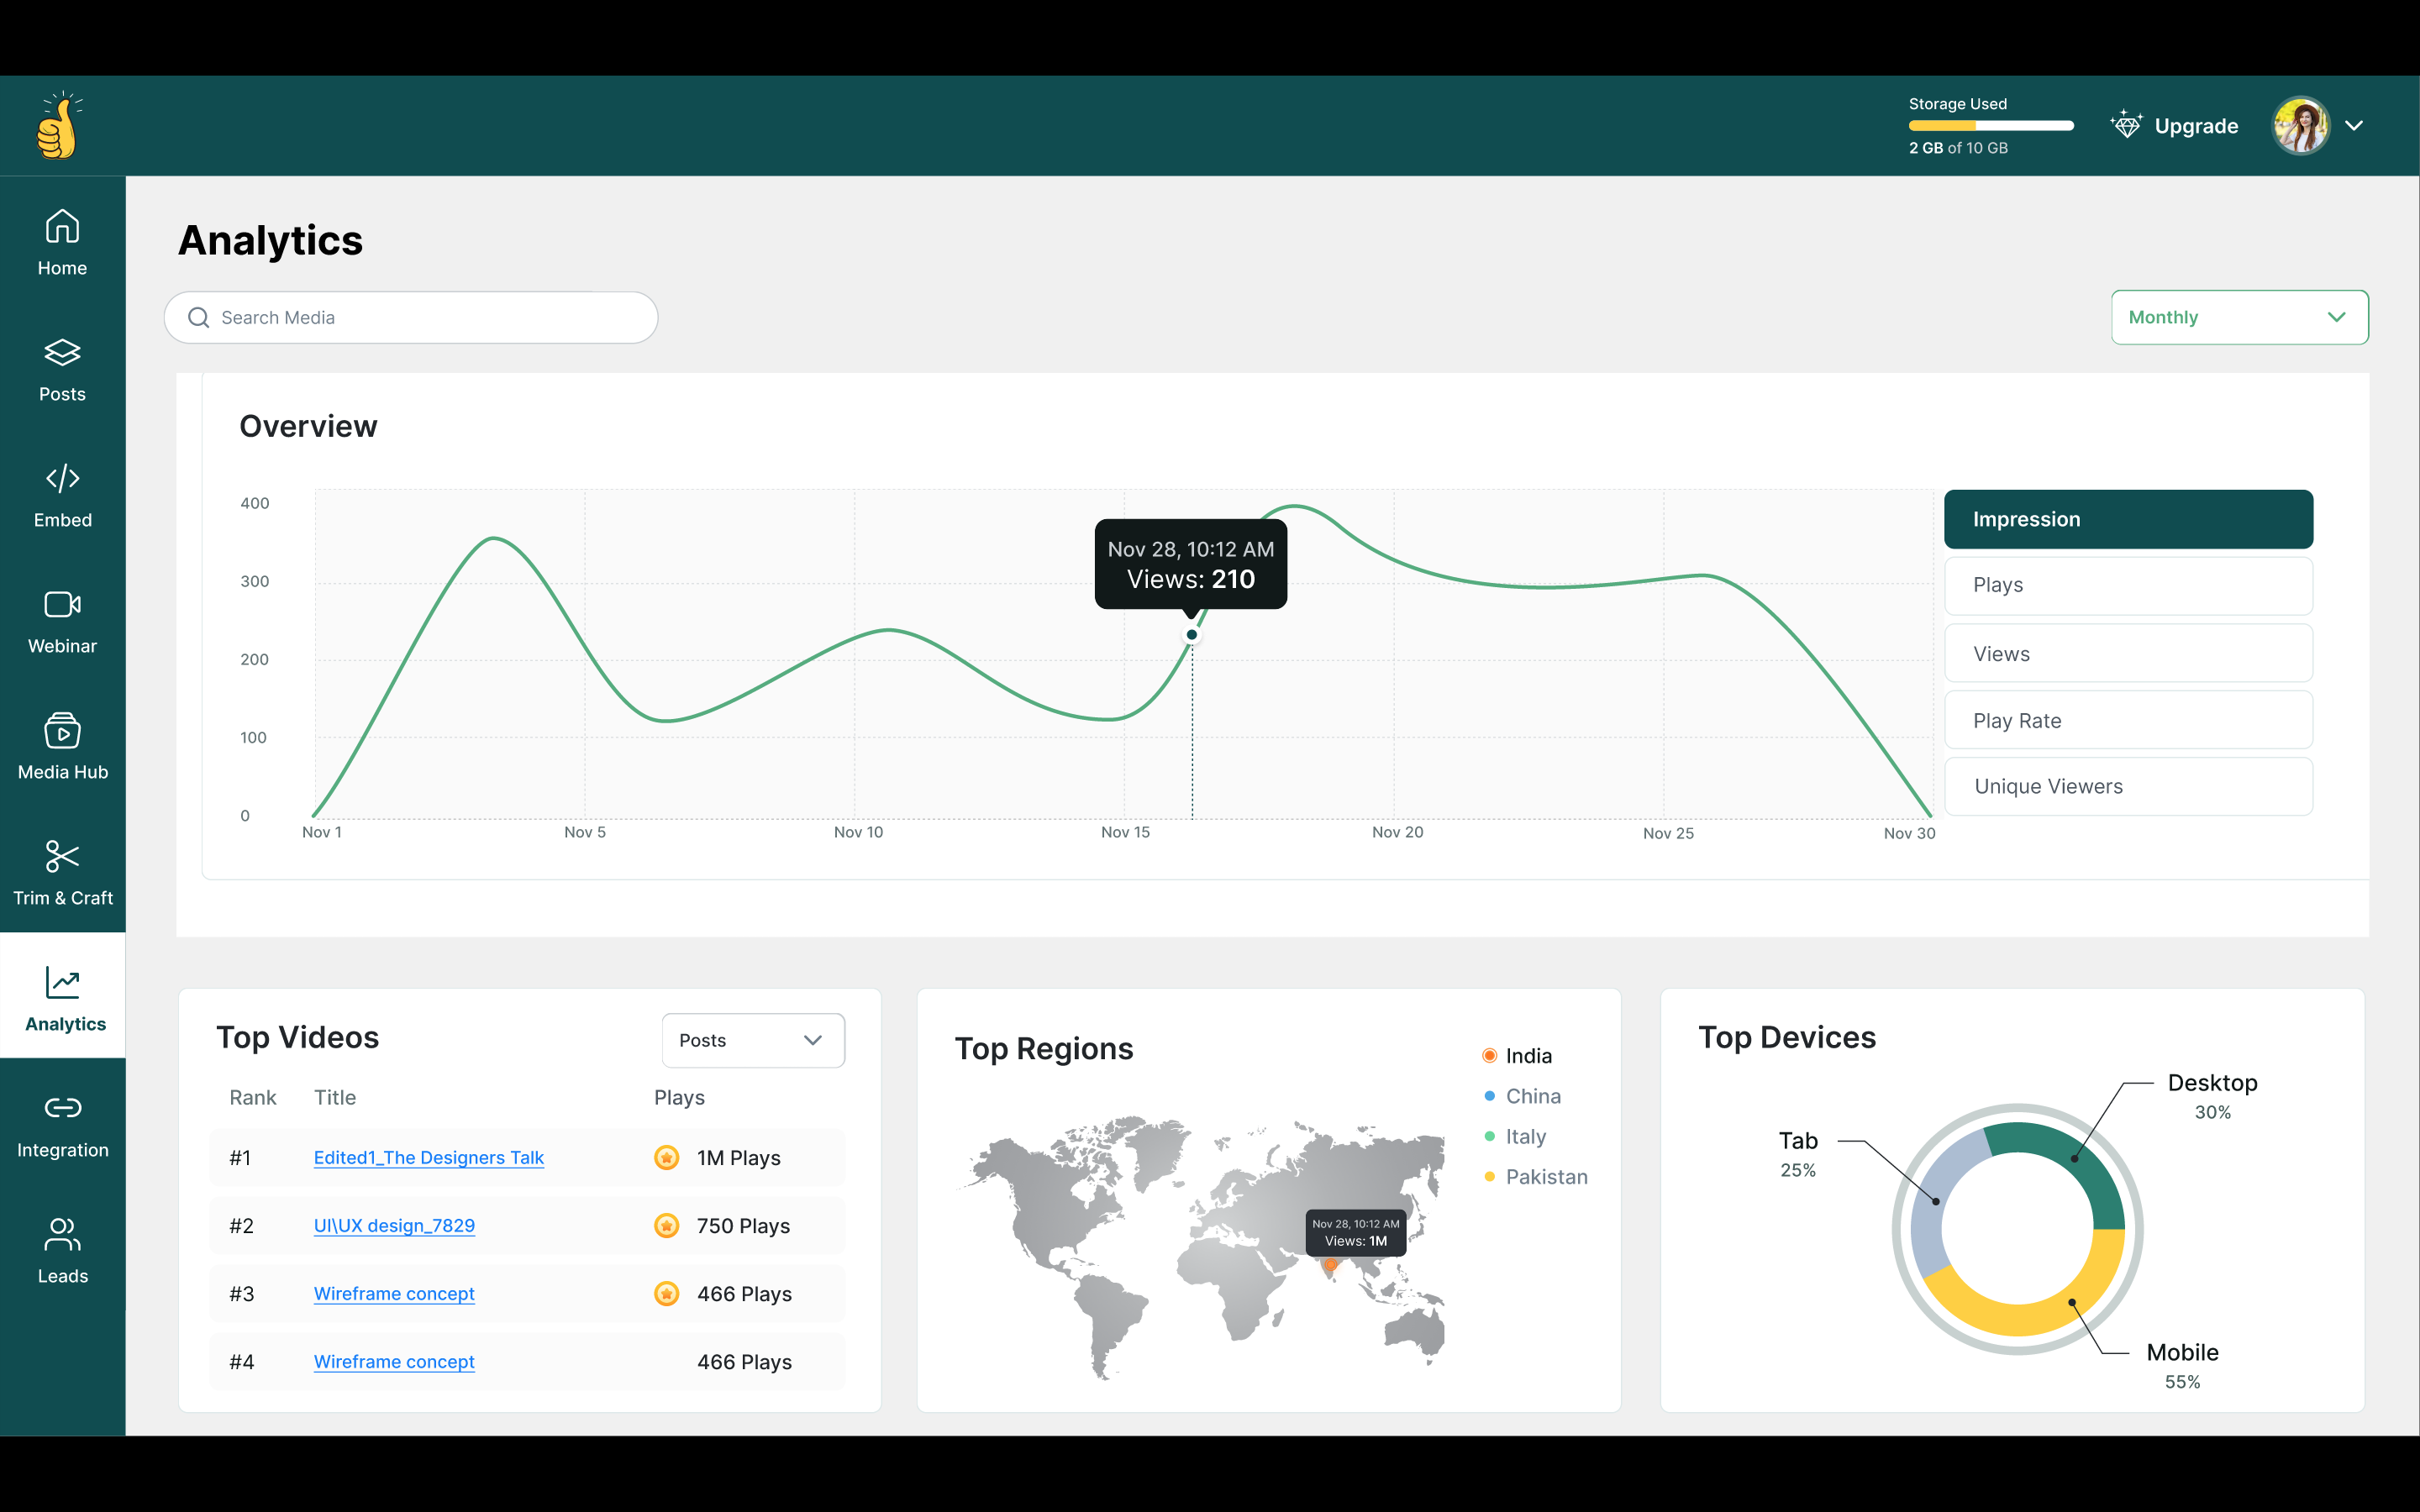
Task: Click the India legend color dot
Action: click(1489, 1056)
